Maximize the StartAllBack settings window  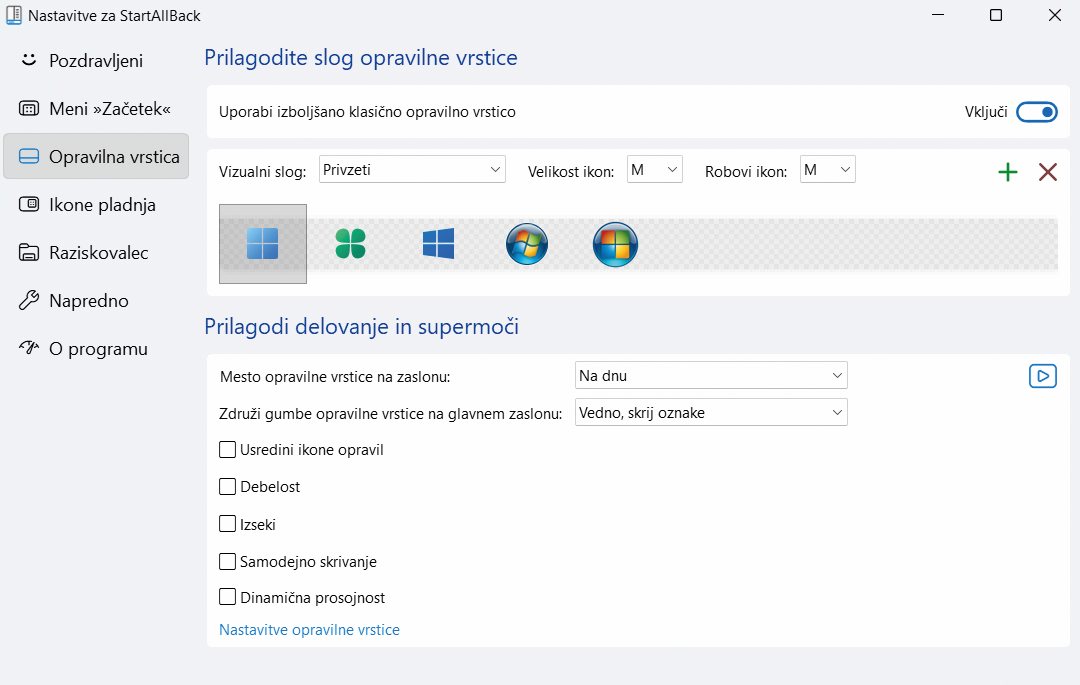996,15
